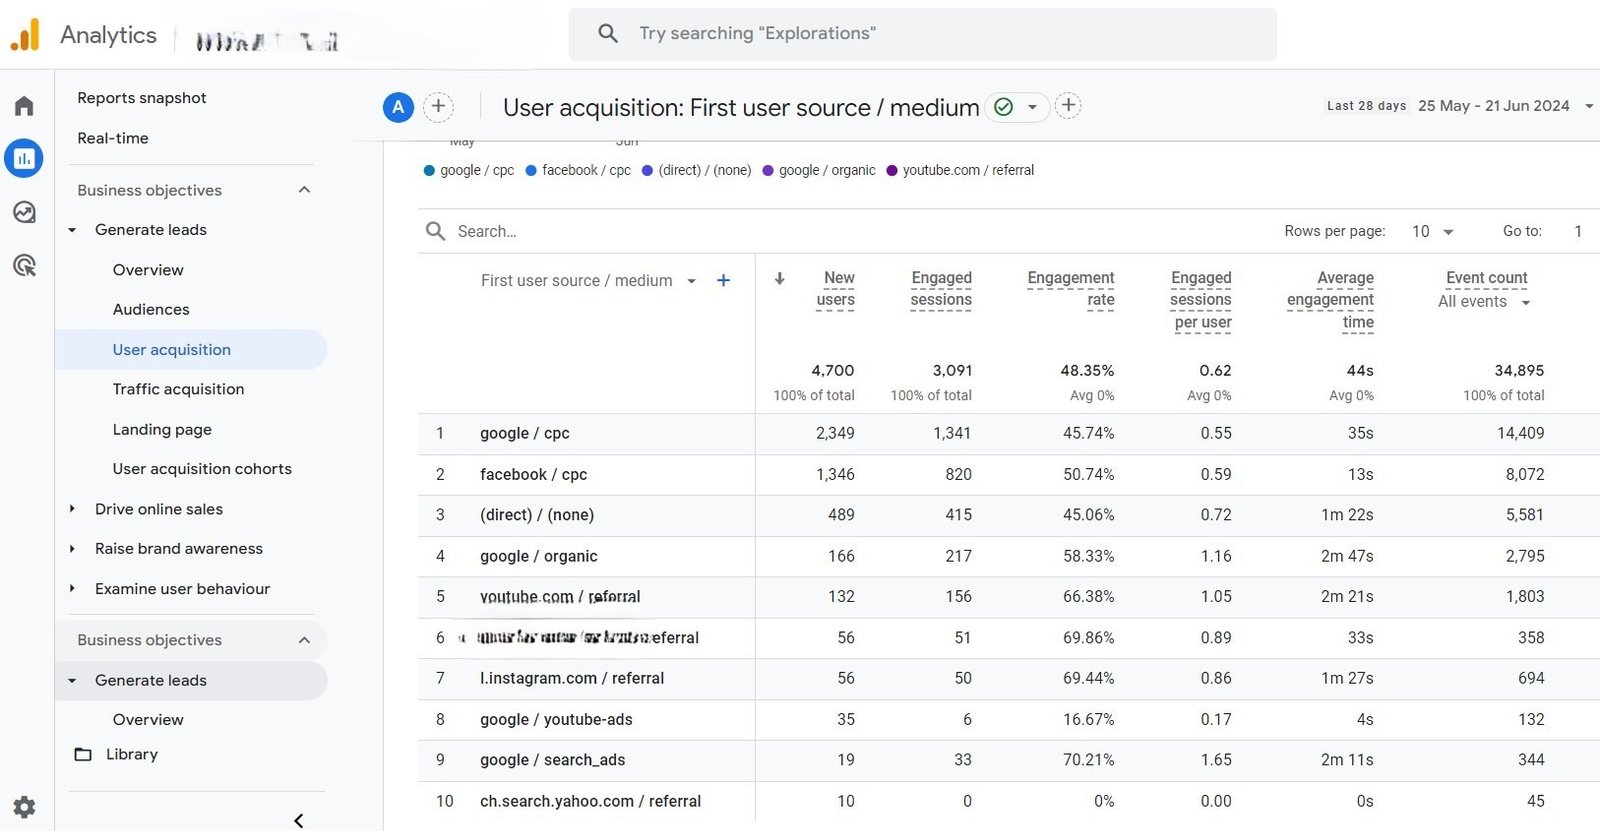The height and width of the screenshot is (831, 1600).
Task: Add secondary dimension with blue plus icon
Action: (x=723, y=281)
